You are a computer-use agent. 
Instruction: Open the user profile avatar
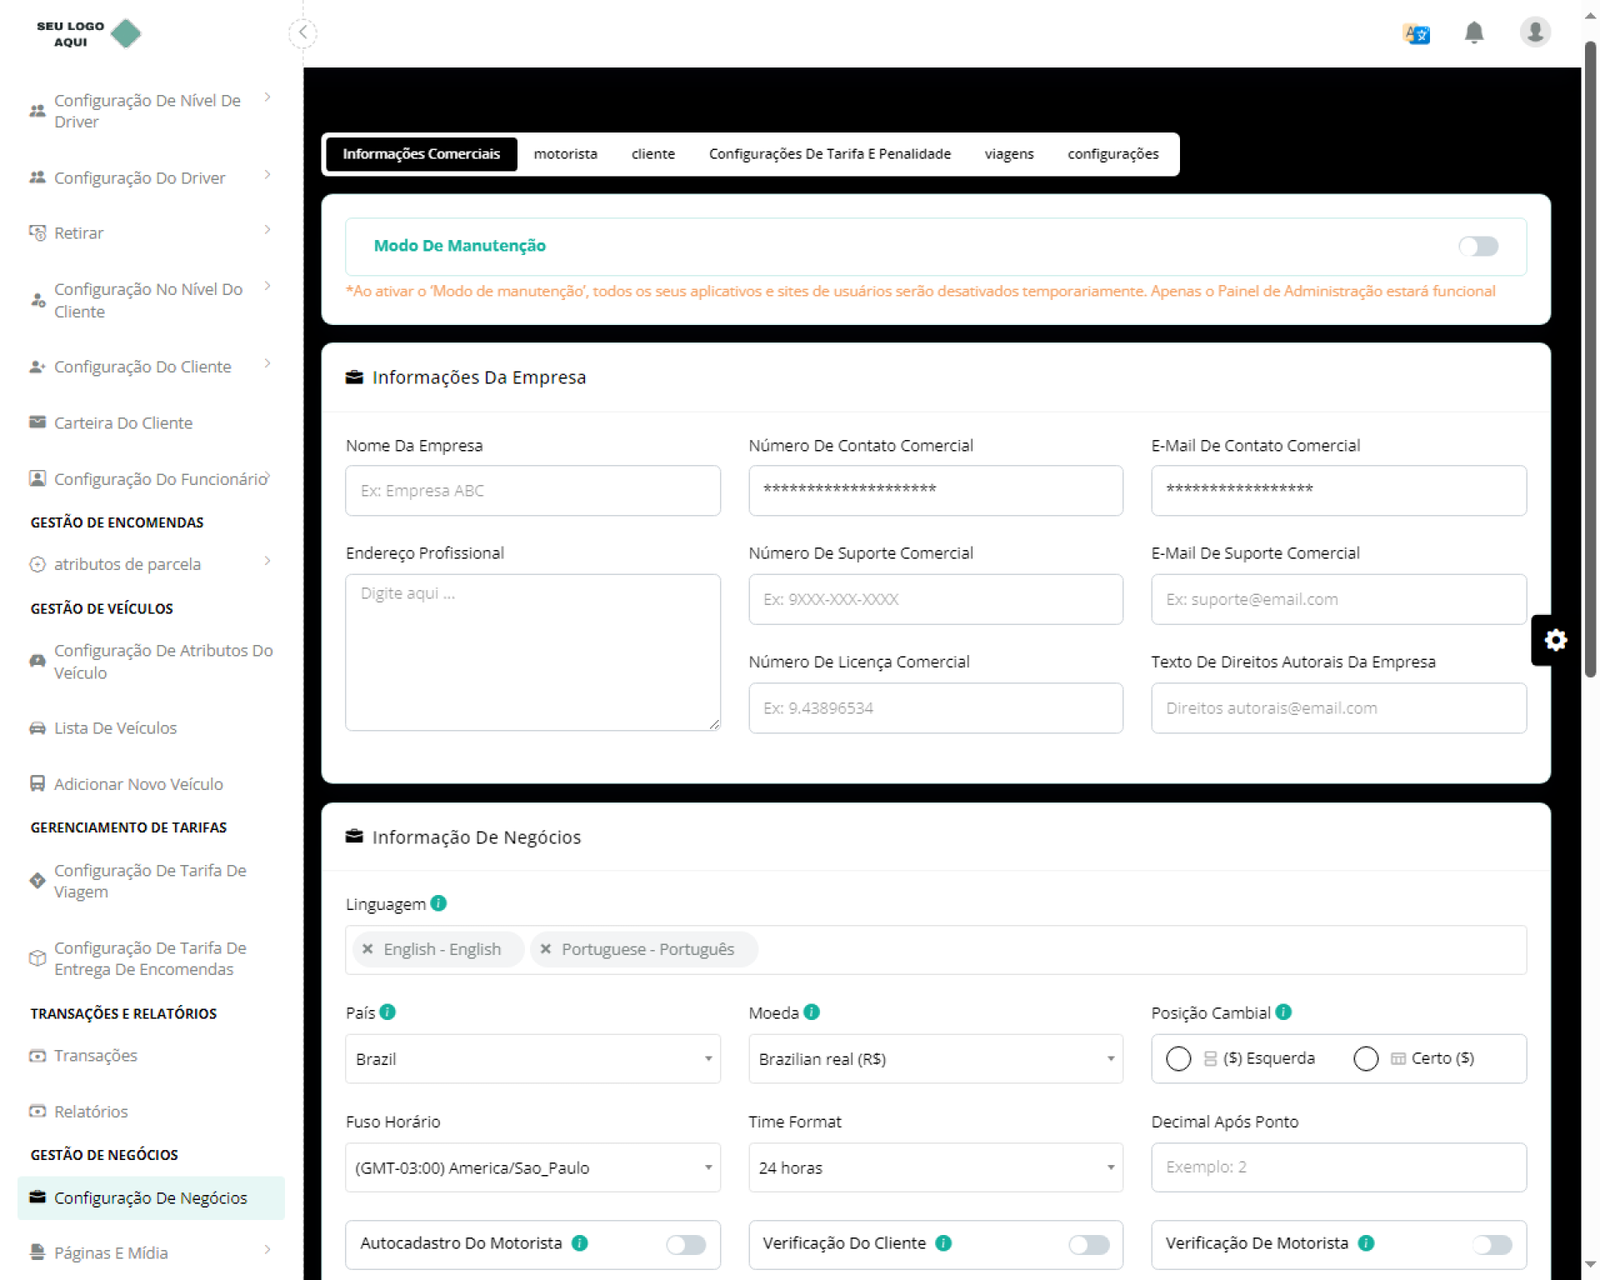[x=1534, y=32]
